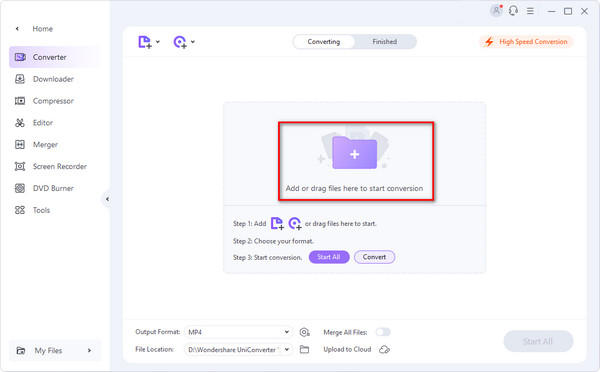Open the Add Files dropdown arrow in toolbar
Image resolution: width=600 pixels, height=372 pixels.
pos(158,42)
